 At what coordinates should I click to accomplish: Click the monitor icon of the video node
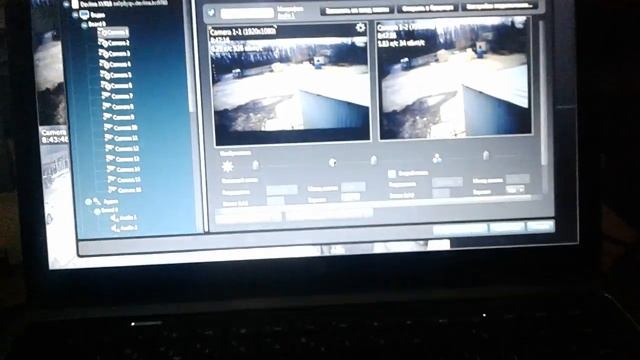[x=84, y=15]
